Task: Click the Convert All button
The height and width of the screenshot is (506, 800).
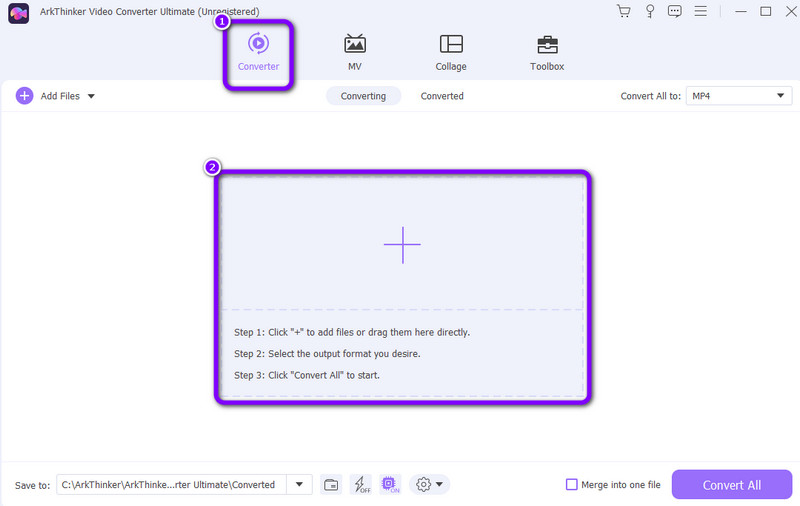Action: click(x=732, y=485)
